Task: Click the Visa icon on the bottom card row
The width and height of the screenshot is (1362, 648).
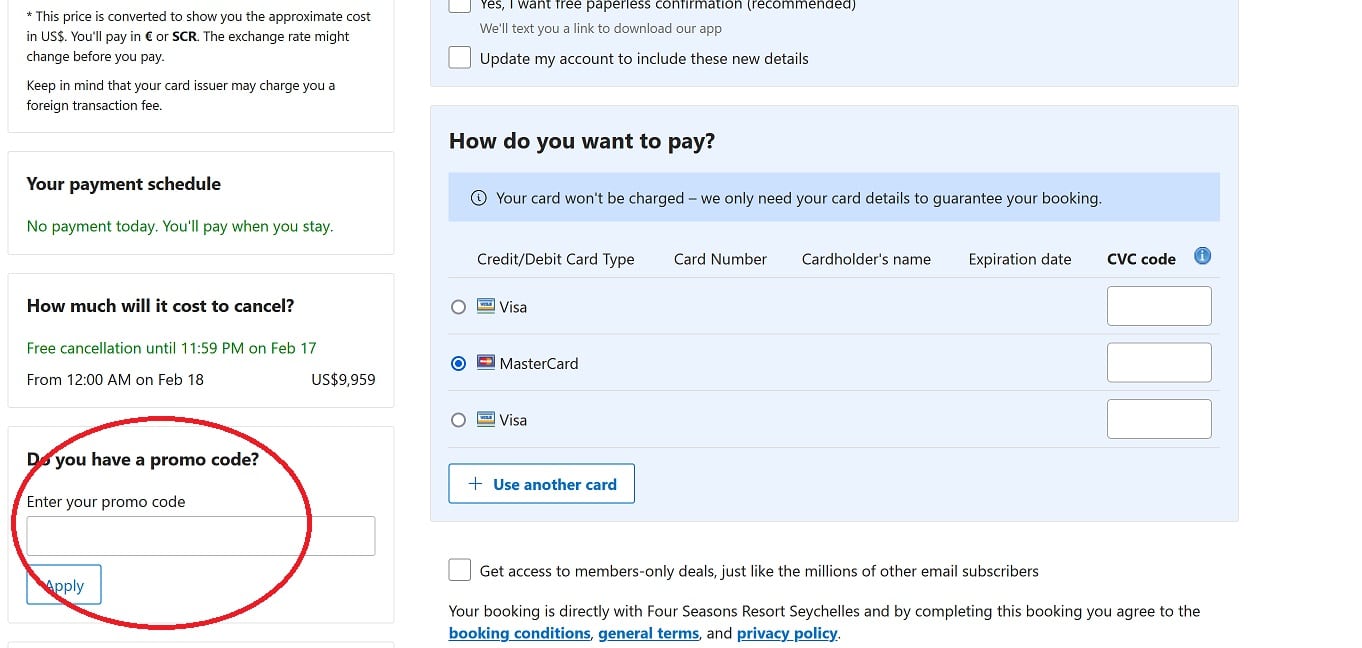Action: coord(486,419)
